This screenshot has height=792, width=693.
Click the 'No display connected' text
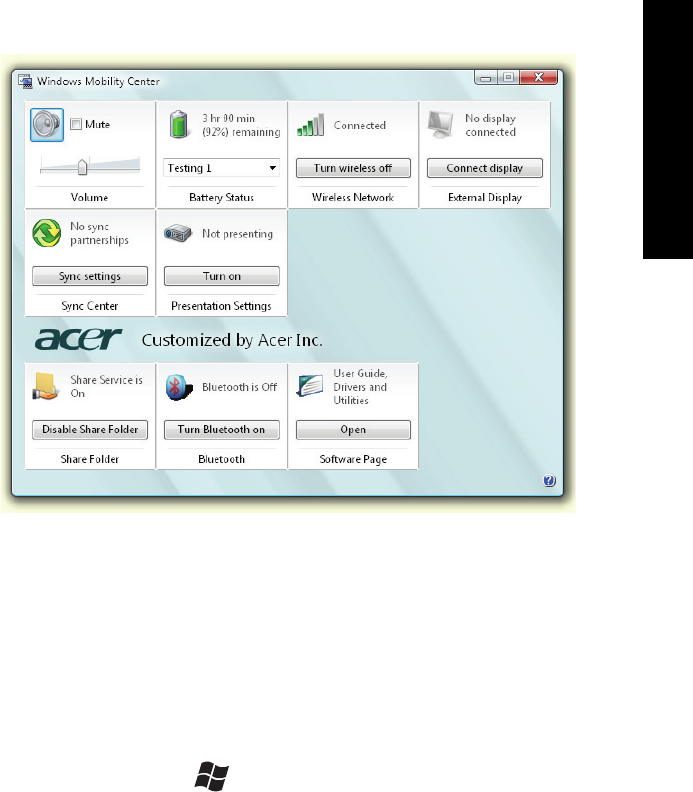pyautogui.click(x=490, y=125)
